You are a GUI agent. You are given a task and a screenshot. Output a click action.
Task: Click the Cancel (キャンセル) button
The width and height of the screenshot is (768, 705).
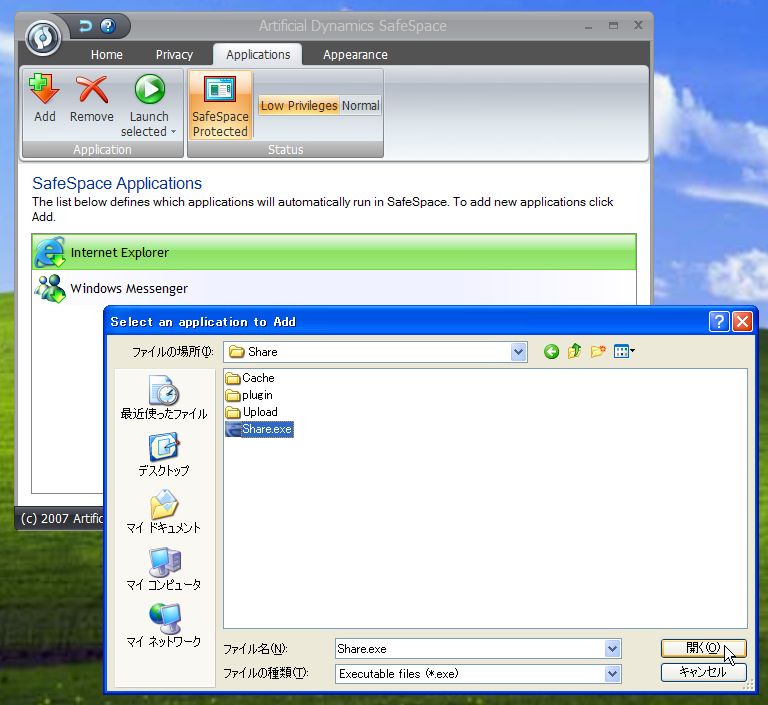[703, 672]
